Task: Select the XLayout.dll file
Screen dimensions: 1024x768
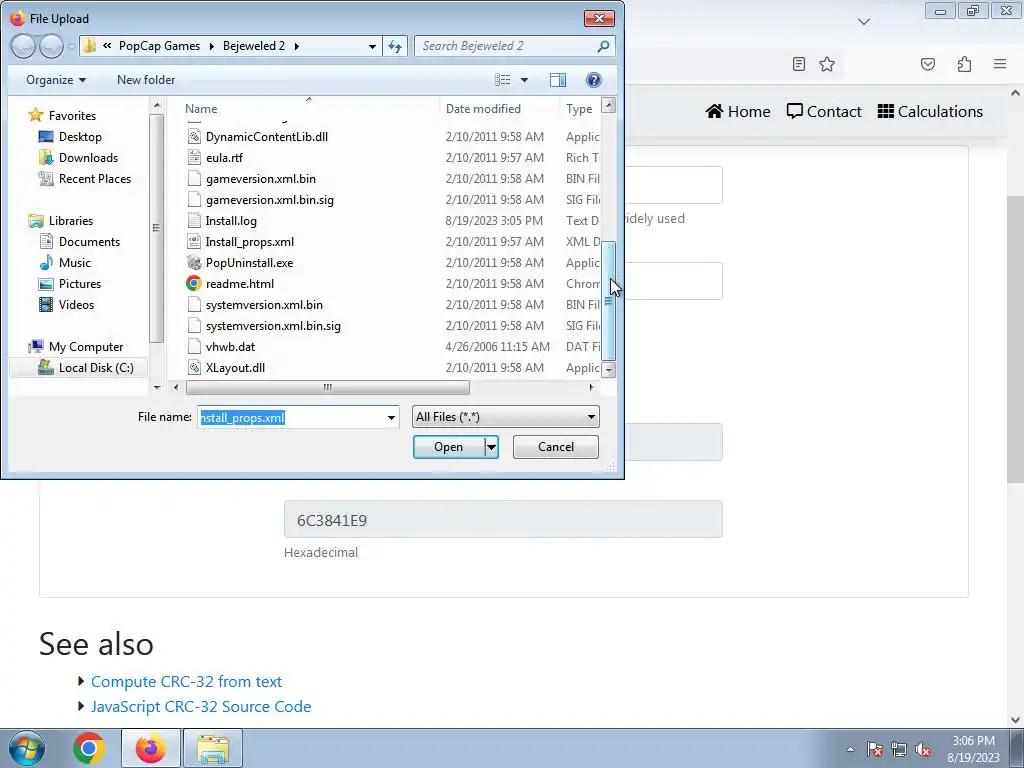Action: coord(235,368)
